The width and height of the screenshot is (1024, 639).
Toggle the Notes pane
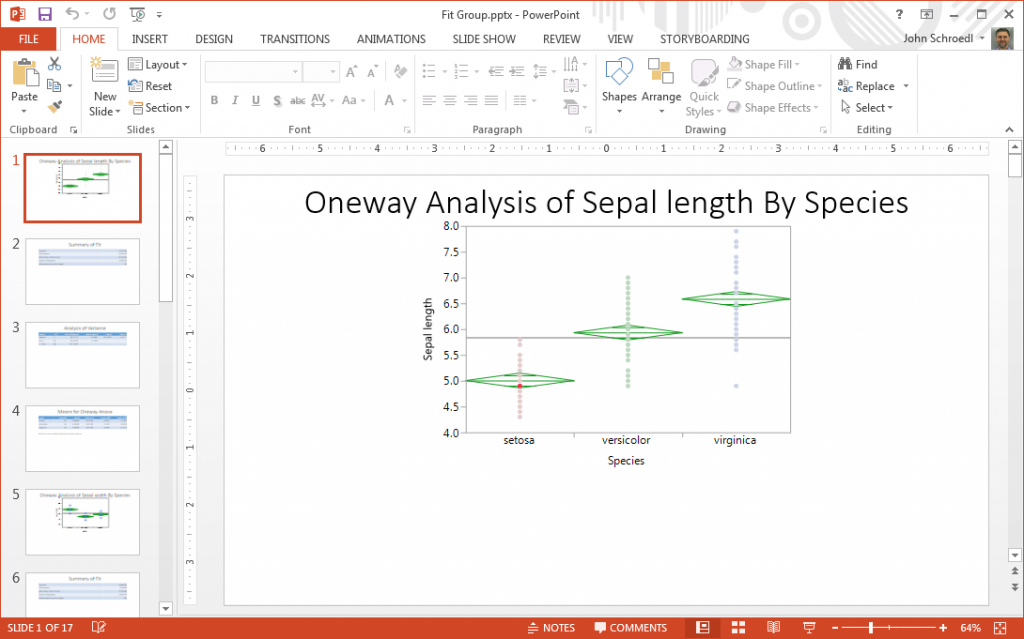tap(551, 628)
